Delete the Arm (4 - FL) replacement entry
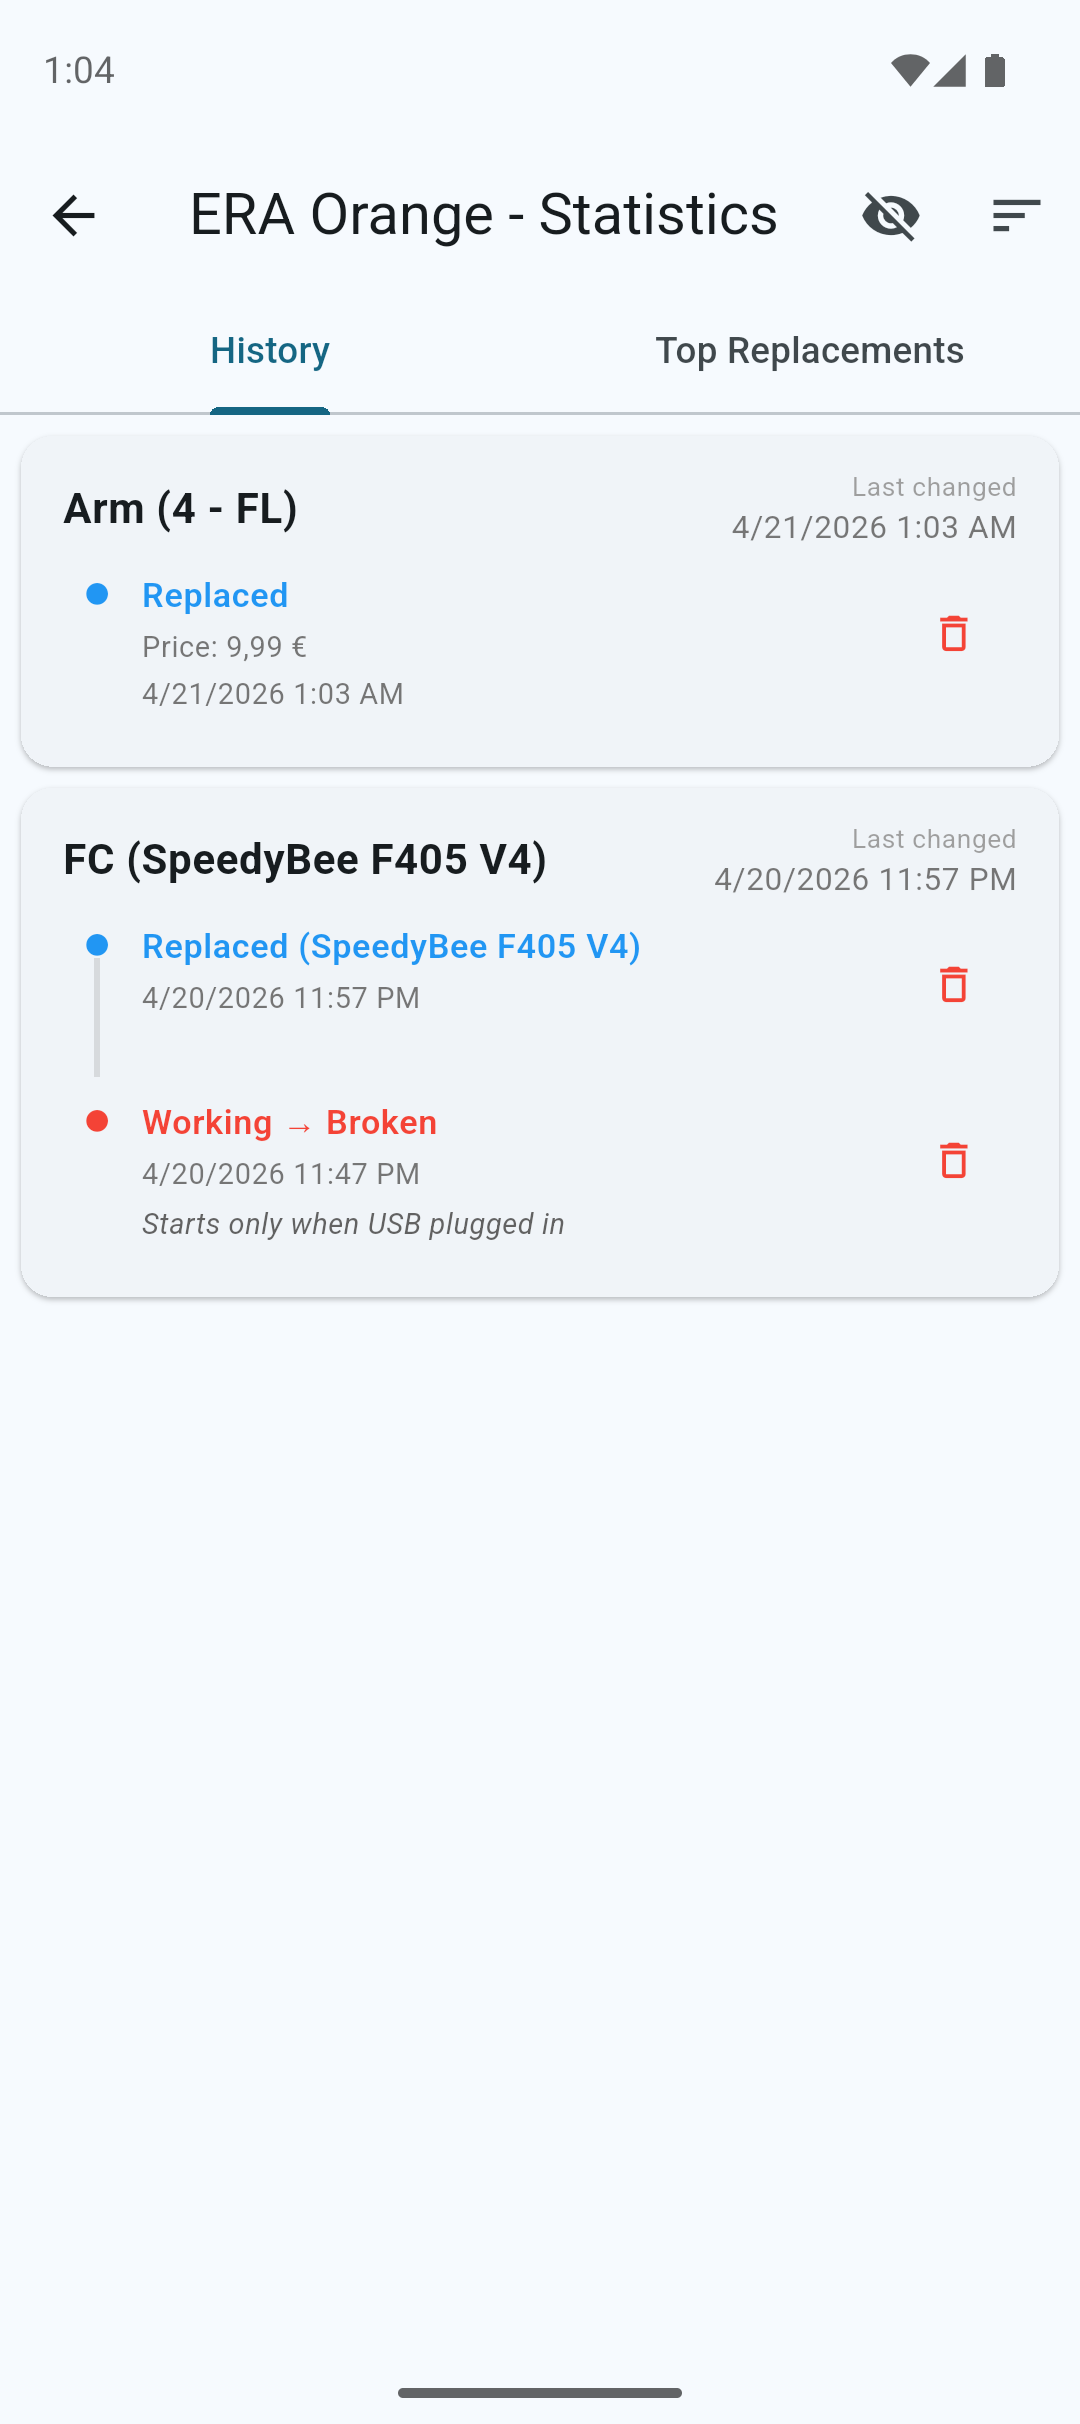1080x2424 pixels. click(x=952, y=633)
